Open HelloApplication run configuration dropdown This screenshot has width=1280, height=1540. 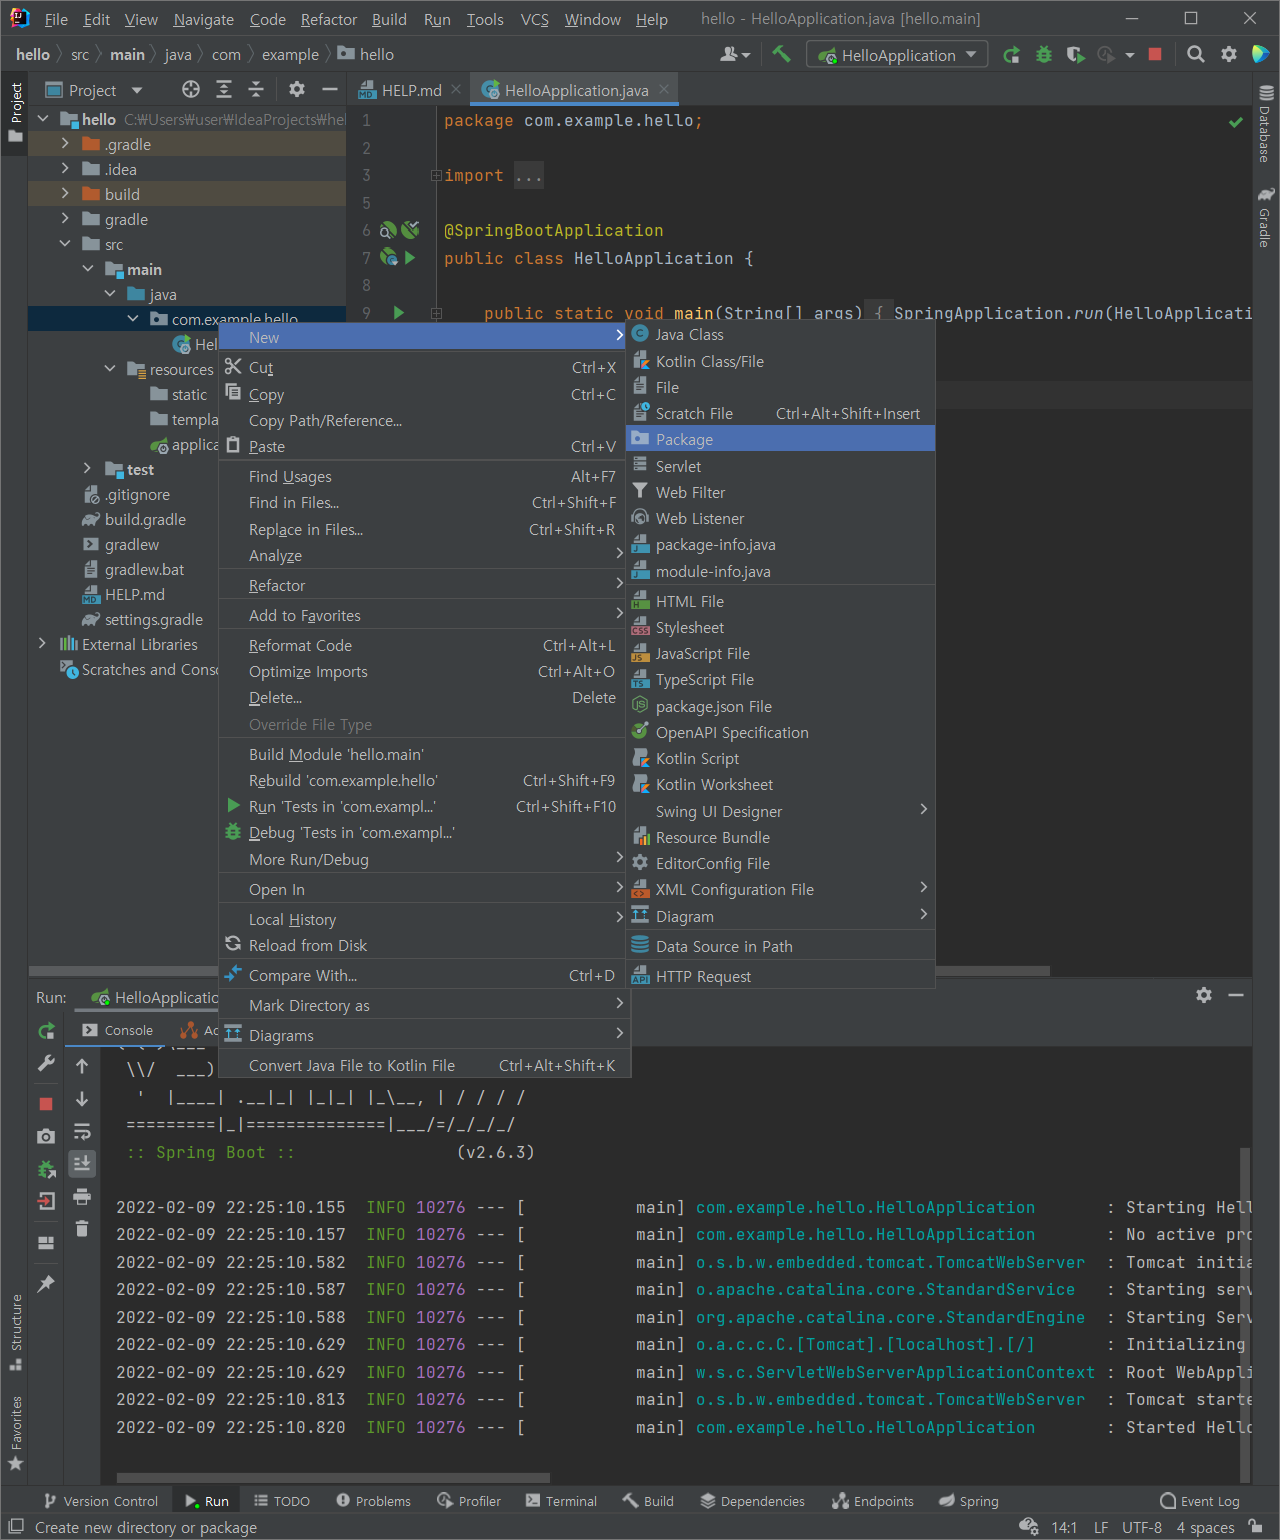click(897, 55)
